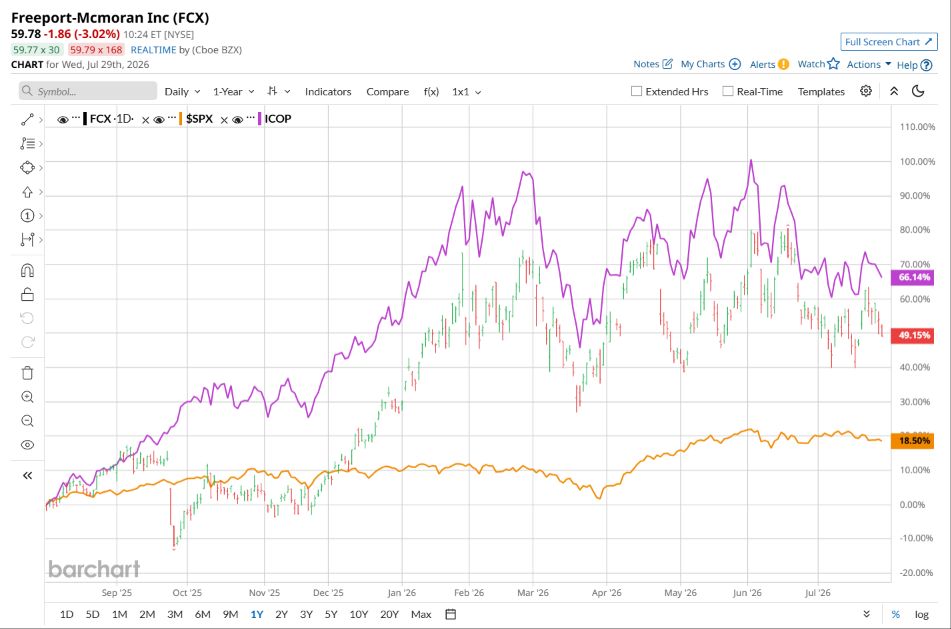Collapse the header with double up chevron
Image resolution: width=951 pixels, height=629 pixels.
pos(894,91)
